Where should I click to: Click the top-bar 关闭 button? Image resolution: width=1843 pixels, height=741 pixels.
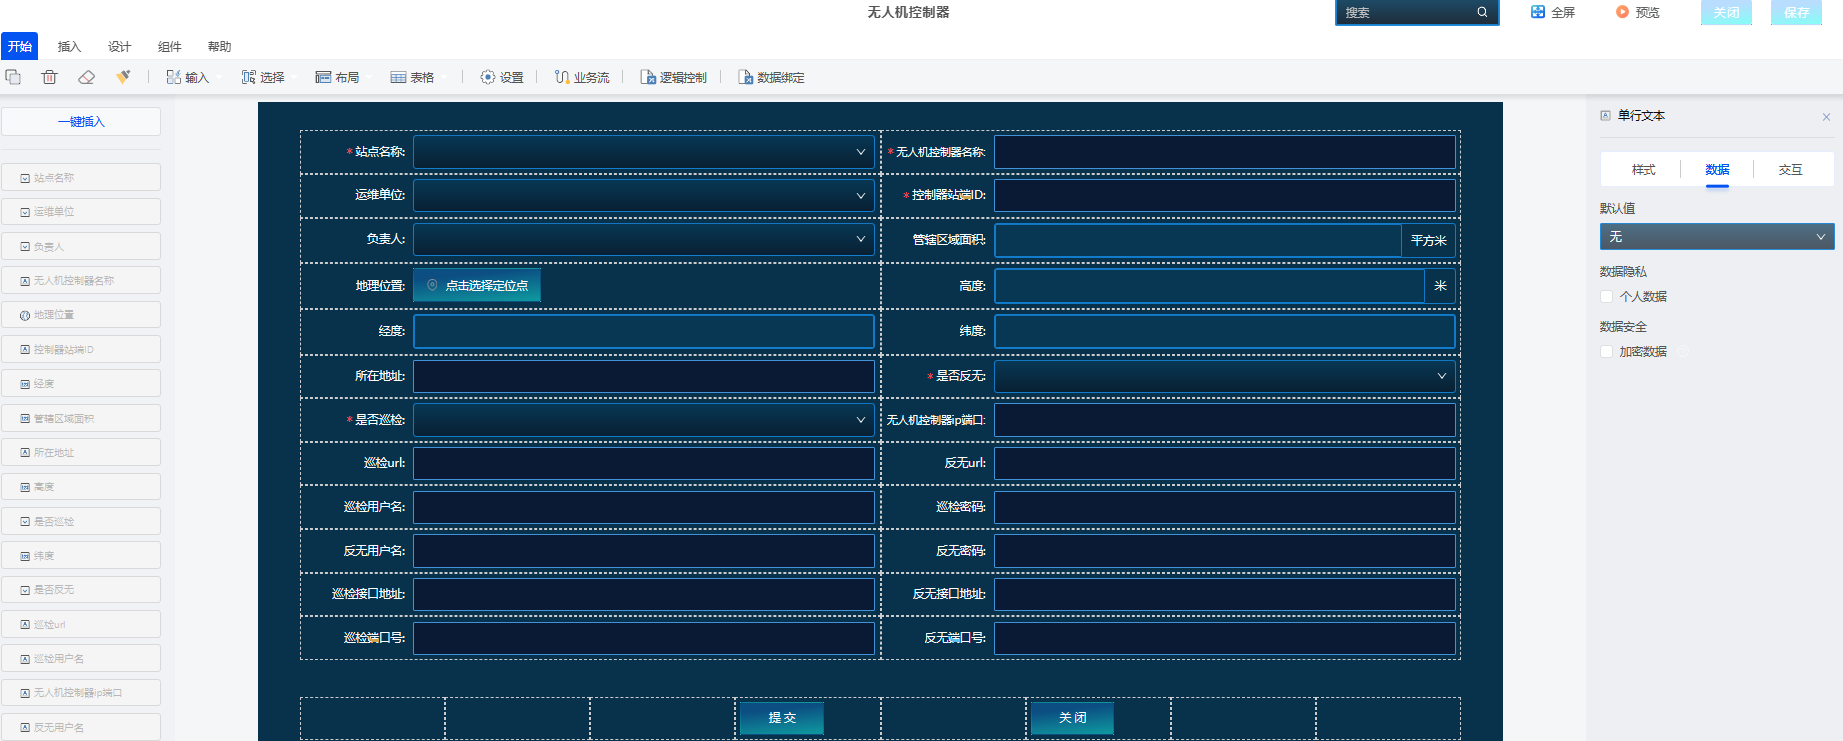(1726, 12)
